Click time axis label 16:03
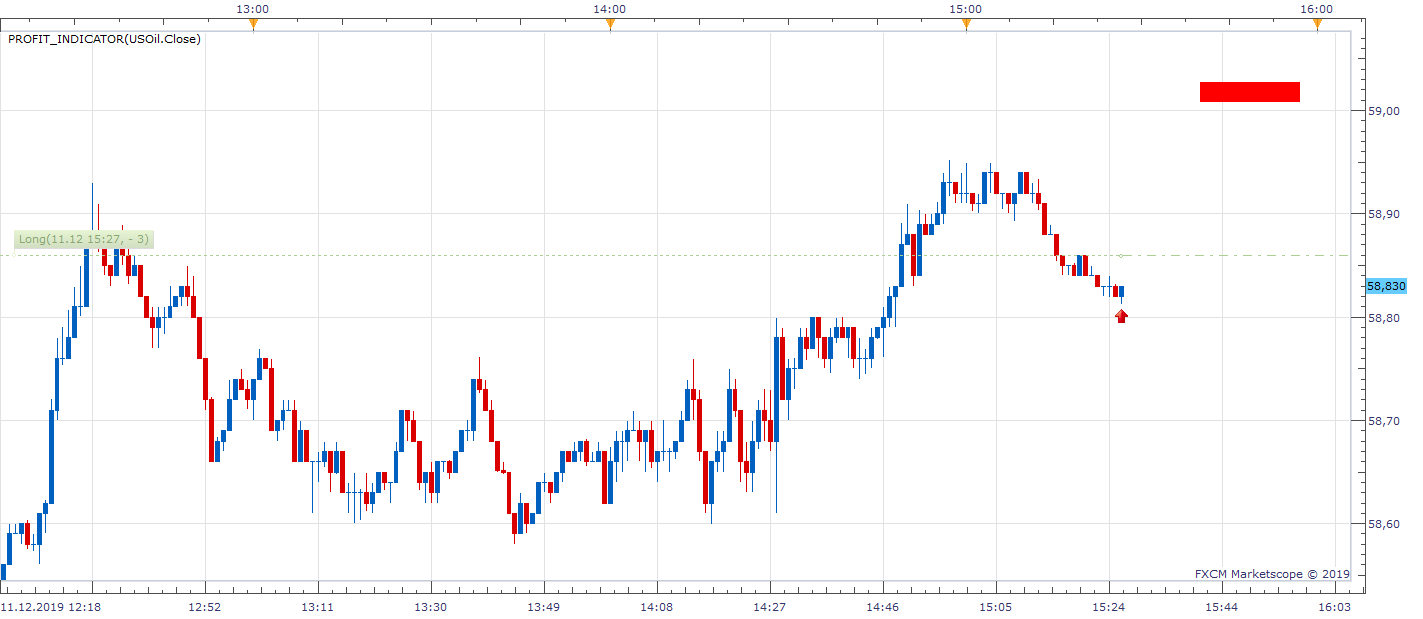This screenshot has width=1423, height=619. pyautogui.click(x=1334, y=607)
